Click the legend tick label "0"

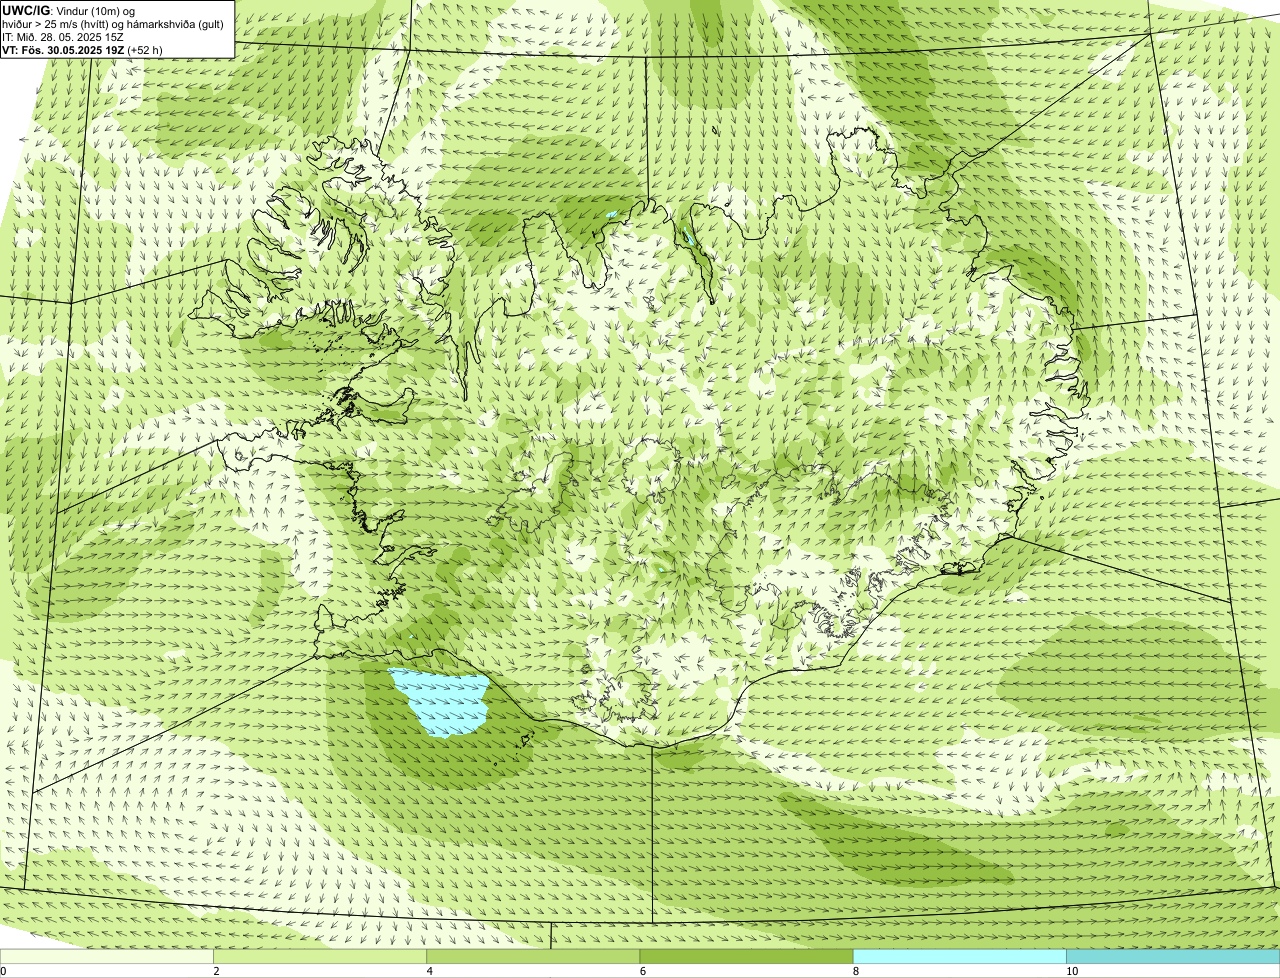coord(3,972)
